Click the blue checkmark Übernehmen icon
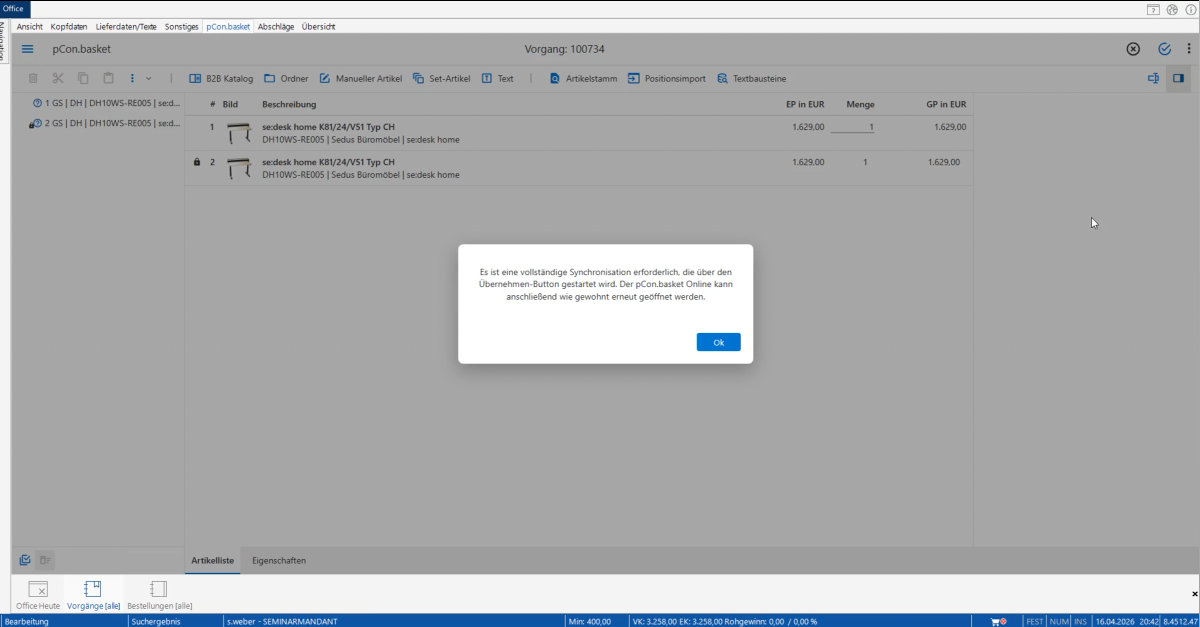Screen dimensions: 1200x627 pos(1164,49)
